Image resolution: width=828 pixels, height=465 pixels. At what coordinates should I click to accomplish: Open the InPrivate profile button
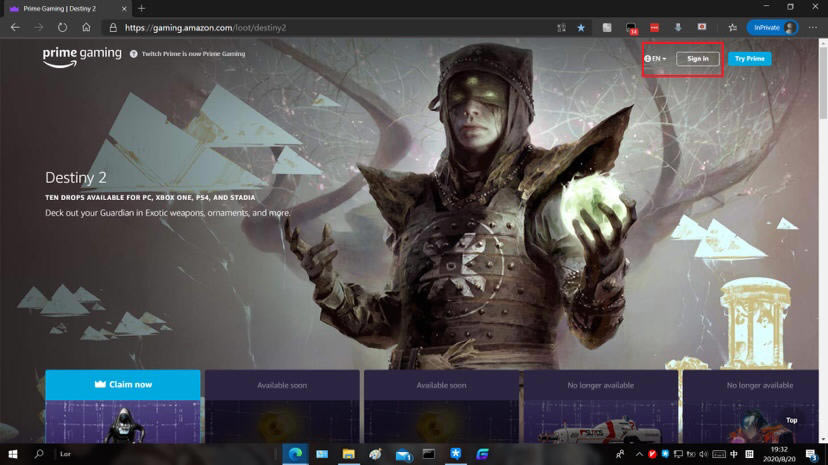[772, 27]
